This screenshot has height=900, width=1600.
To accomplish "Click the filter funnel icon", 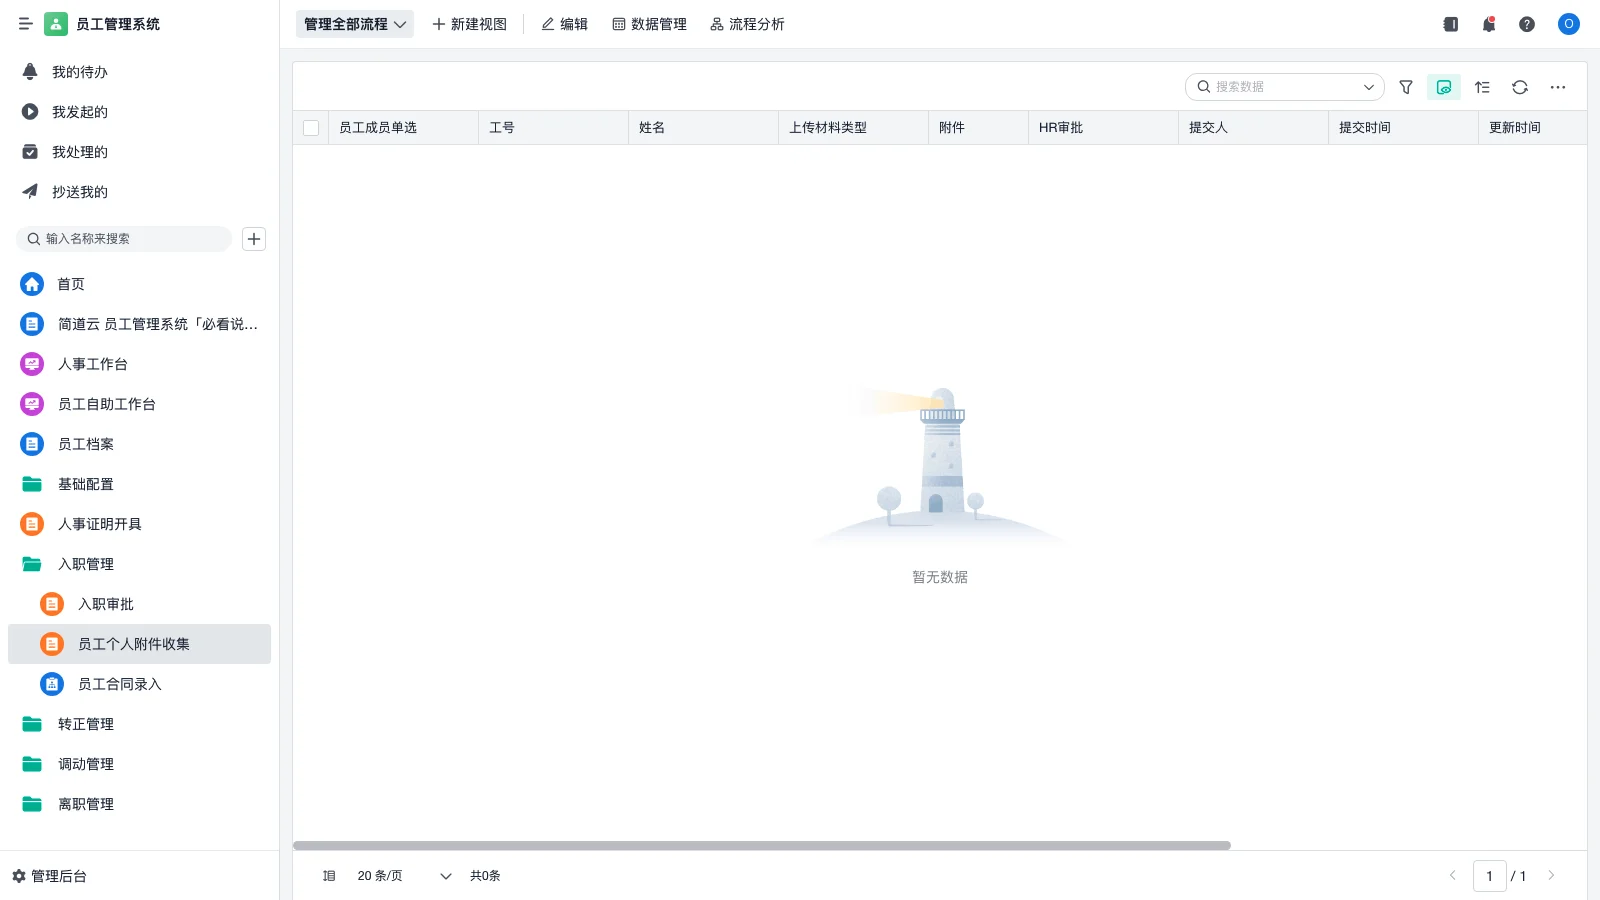I will [1405, 87].
